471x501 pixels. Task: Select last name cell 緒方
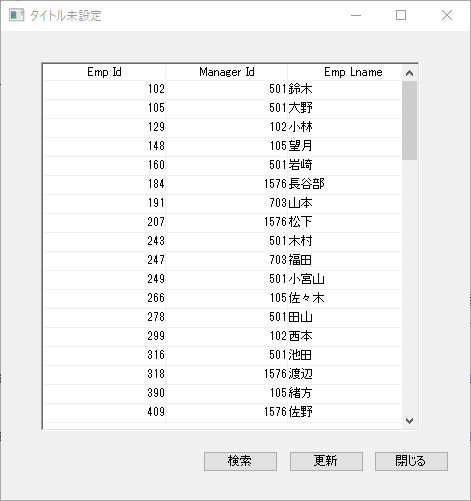pyautogui.click(x=345, y=393)
